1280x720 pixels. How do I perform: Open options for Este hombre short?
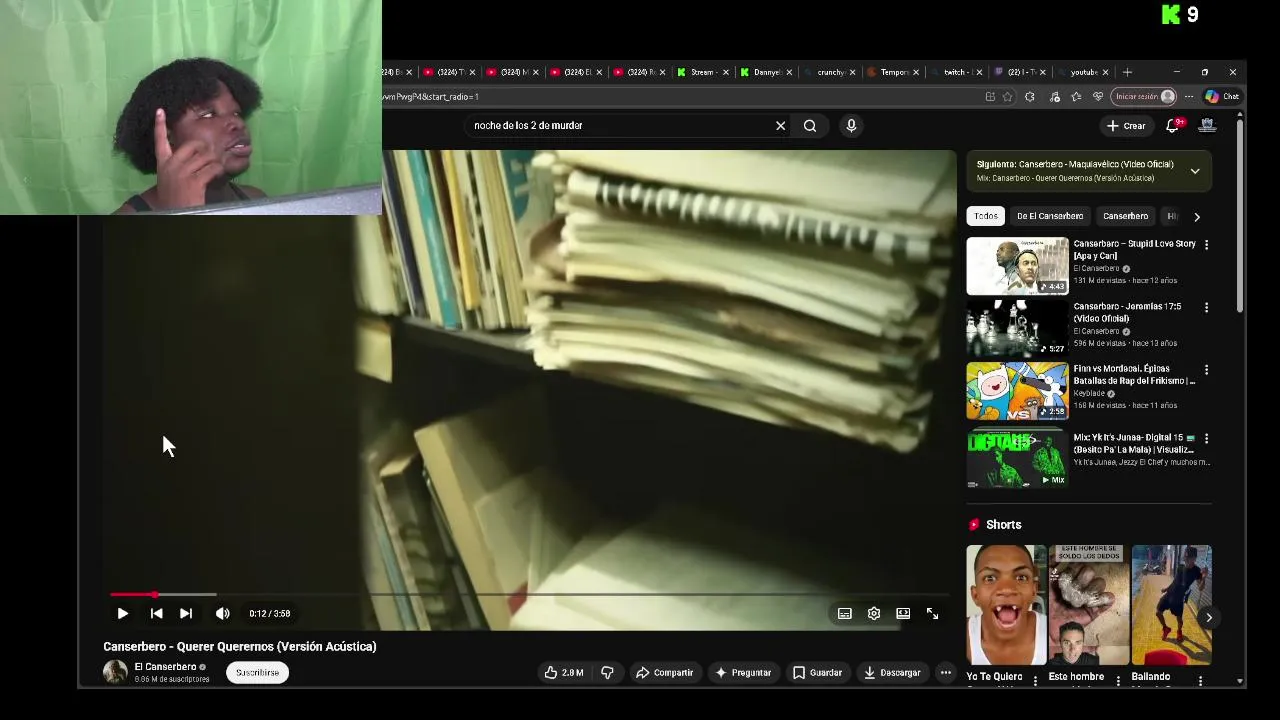point(1118,682)
